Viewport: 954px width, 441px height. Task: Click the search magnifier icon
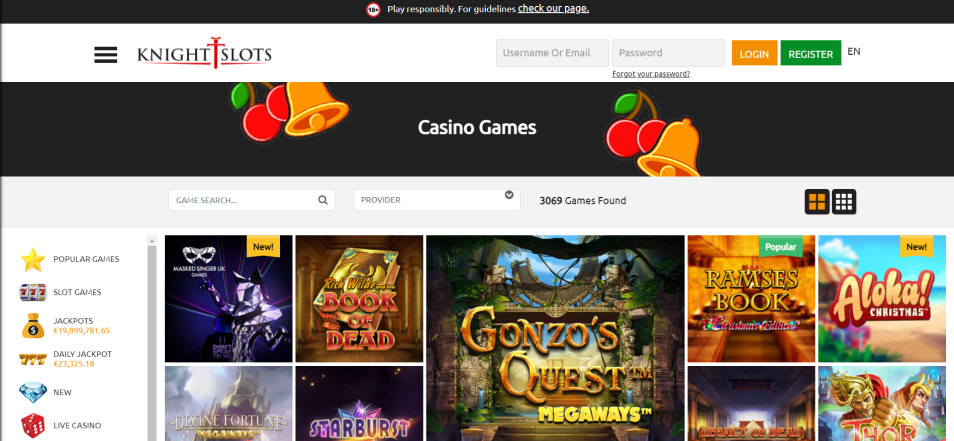(322, 200)
